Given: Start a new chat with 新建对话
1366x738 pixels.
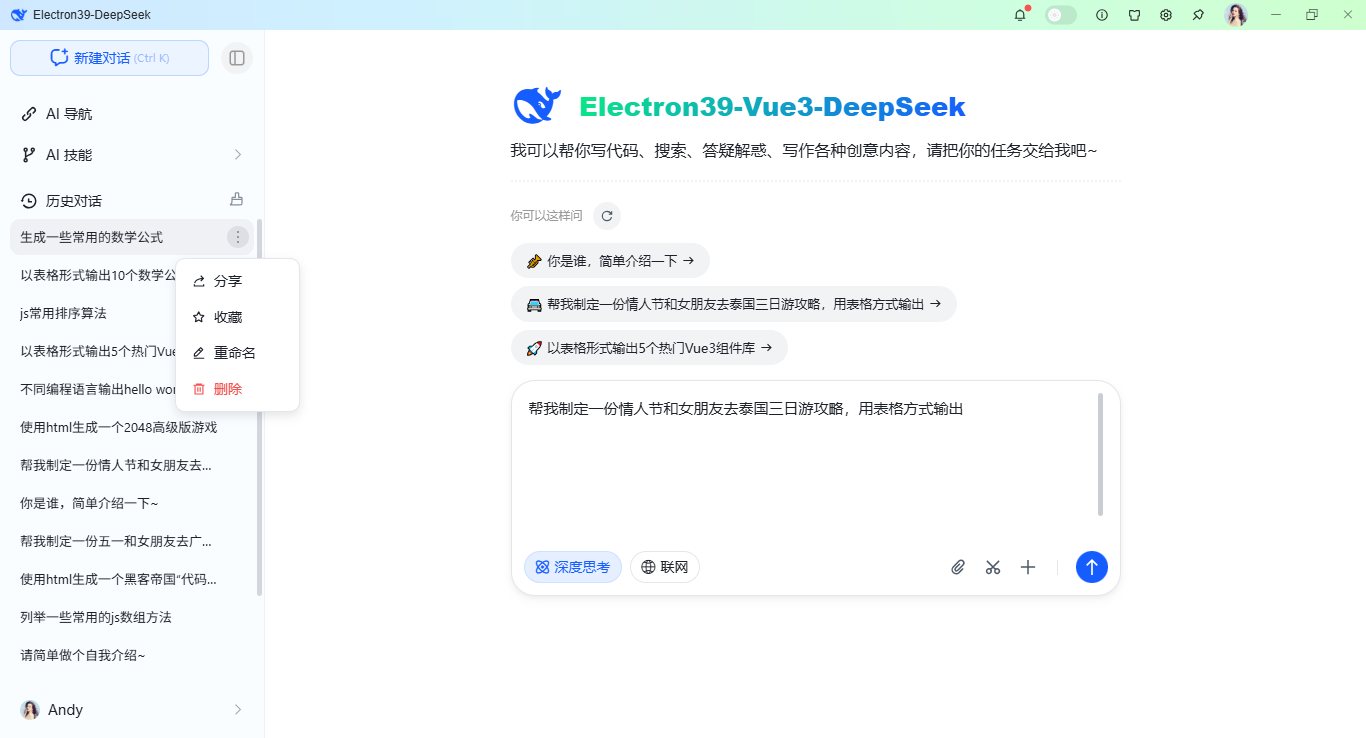Looking at the screenshot, I should click(x=109, y=58).
